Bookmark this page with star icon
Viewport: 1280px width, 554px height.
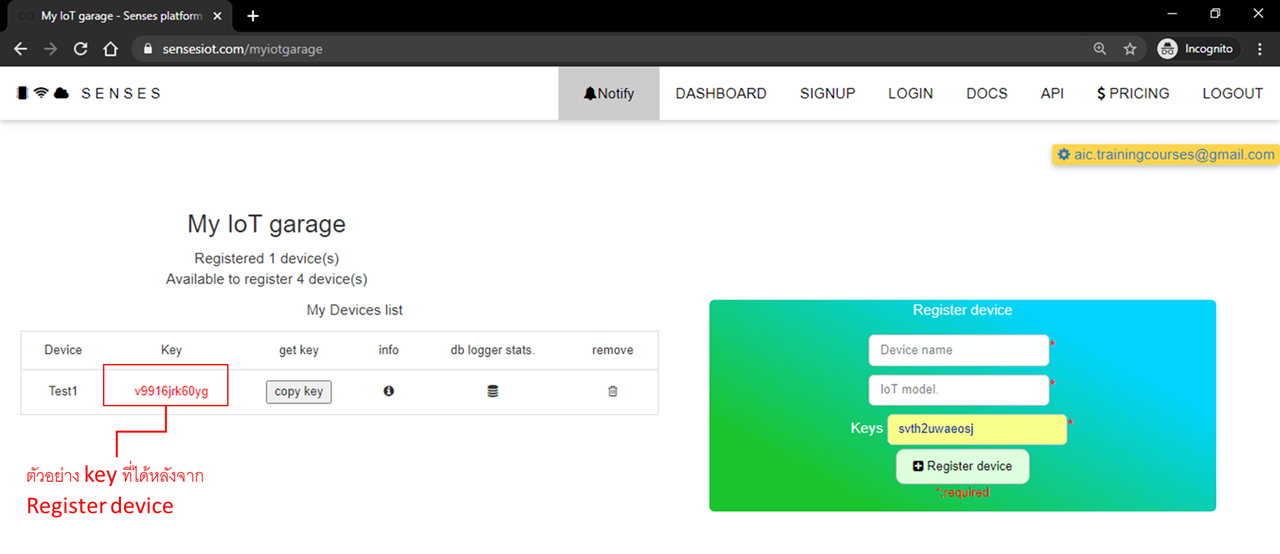click(x=1130, y=49)
